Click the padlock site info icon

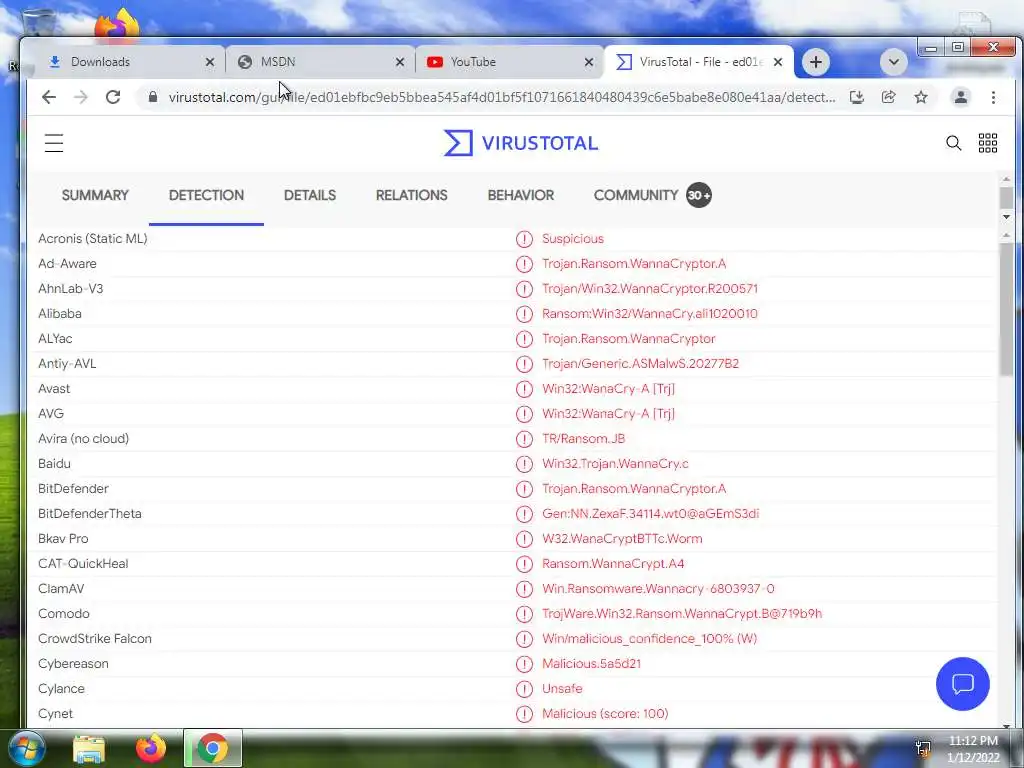153,97
